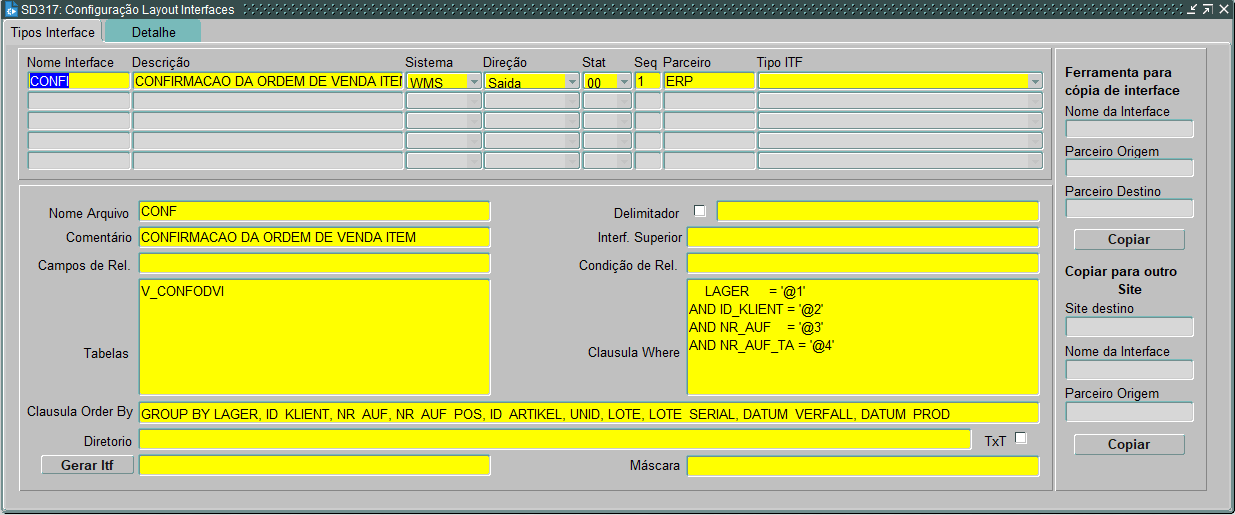Click Nome da Interface field in Ferramenta section
The image size is (1235, 515).
pos(1130,128)
